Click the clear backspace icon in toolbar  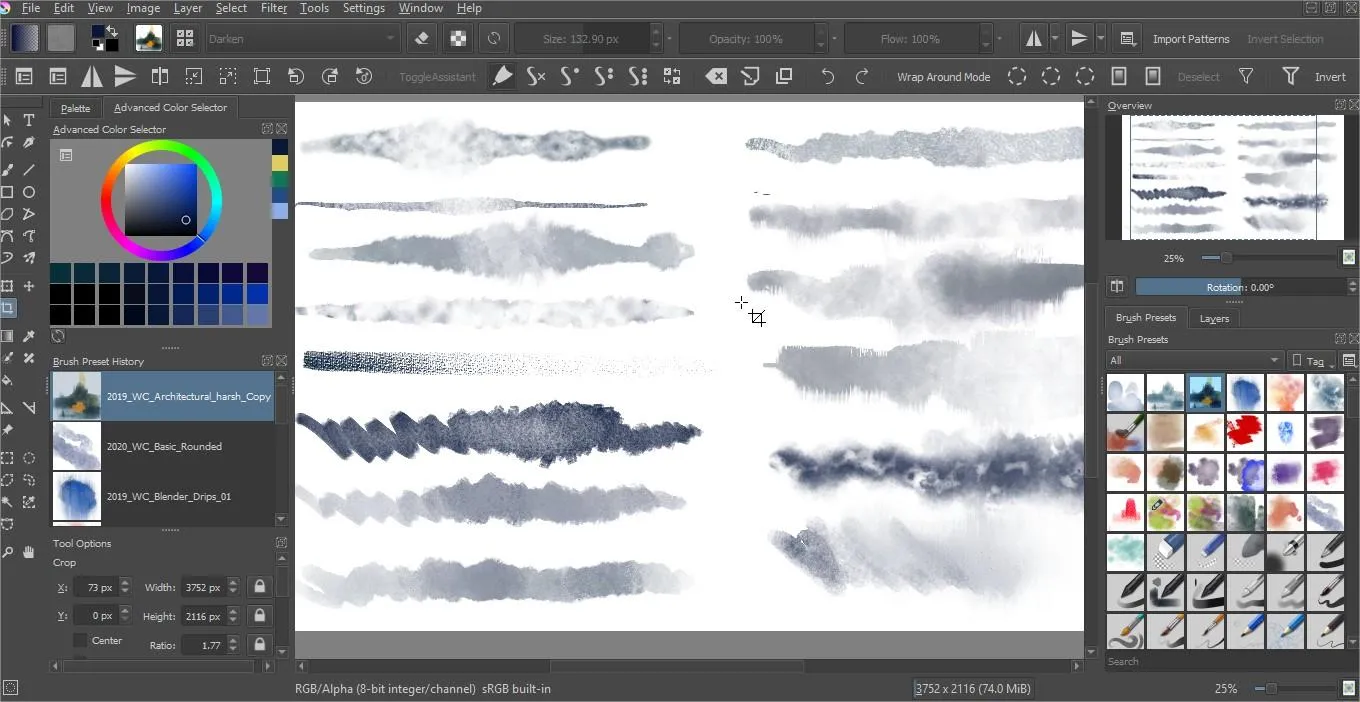(x=716, y=76)
